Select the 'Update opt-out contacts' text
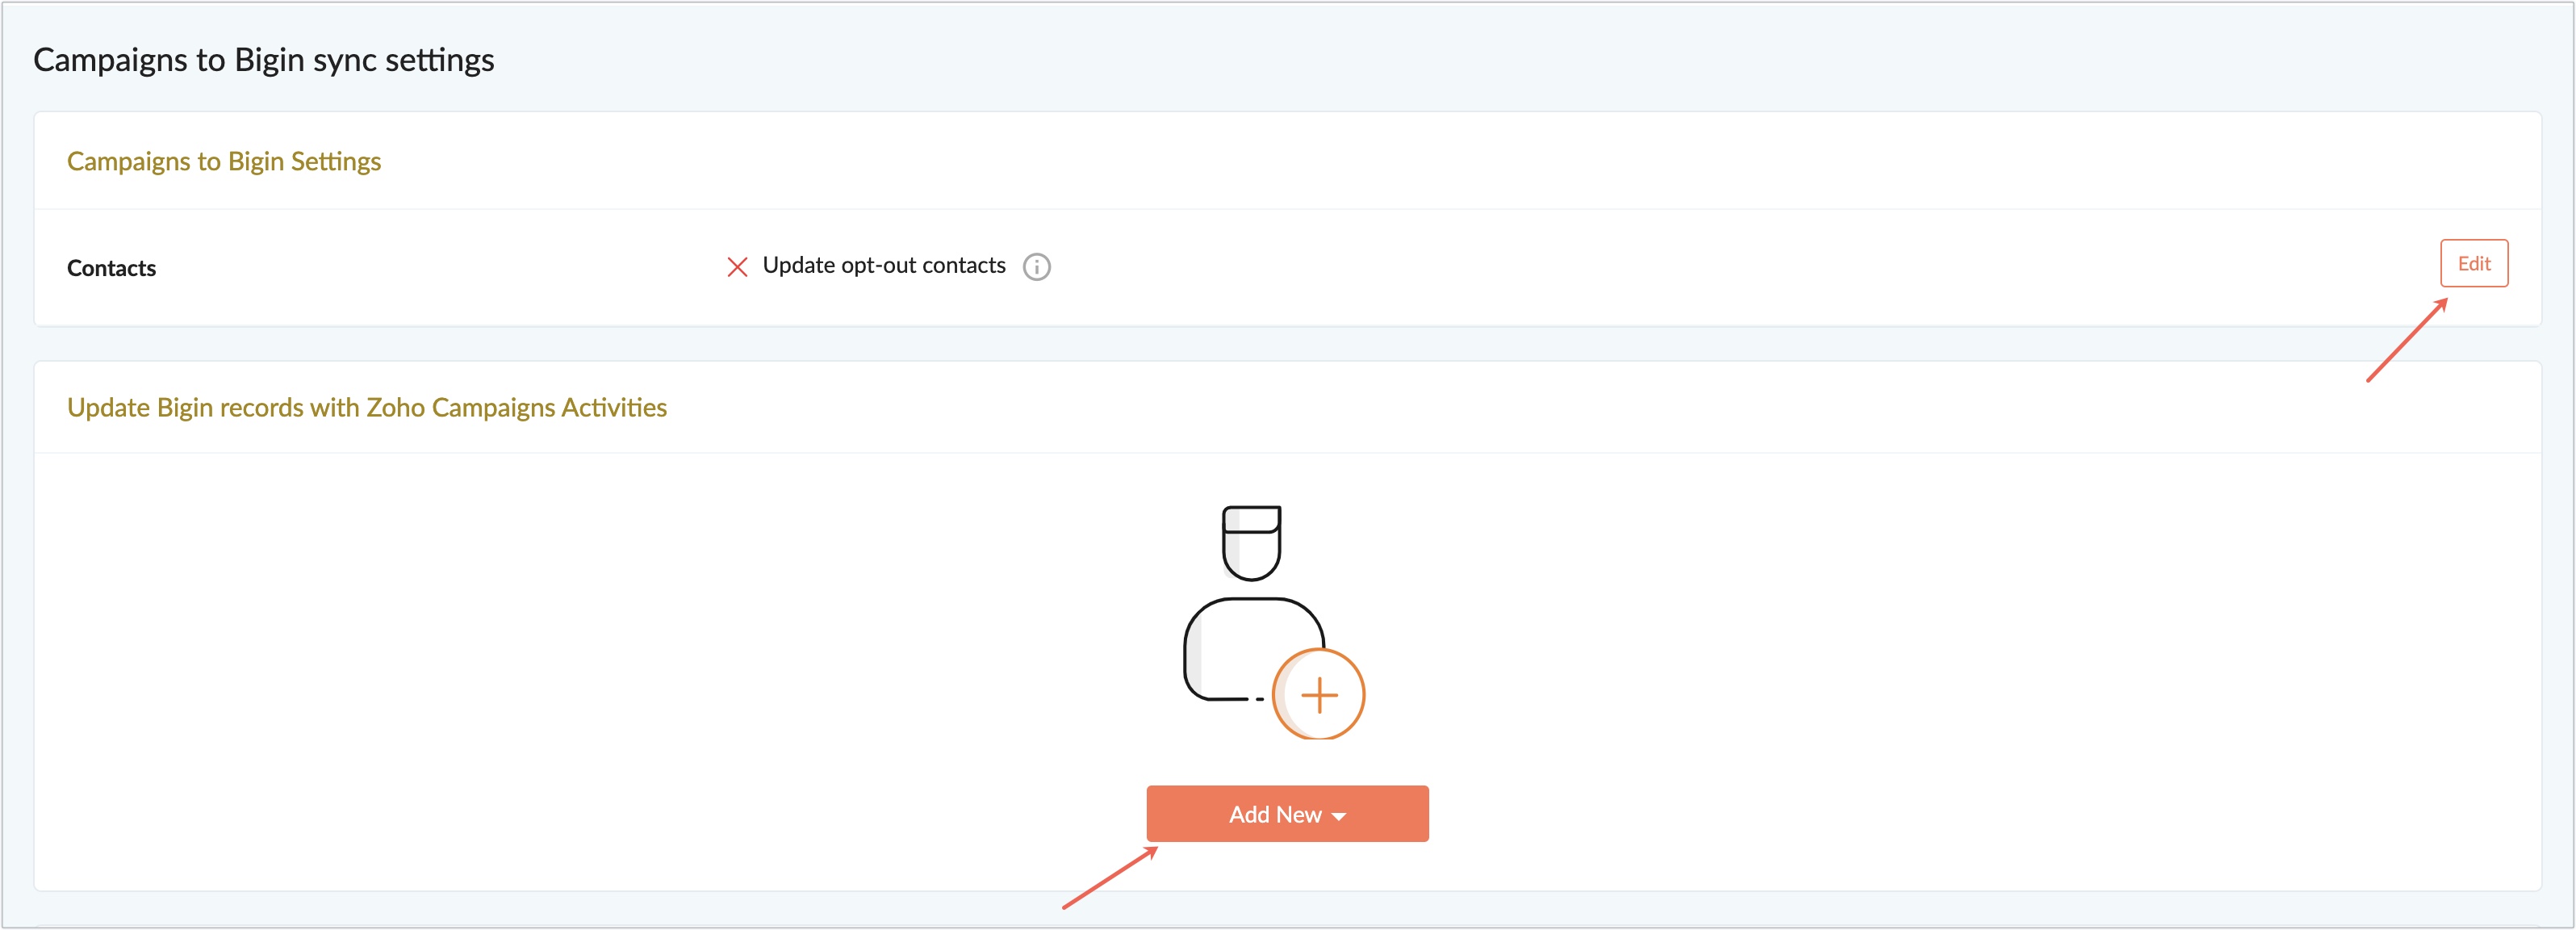 884,266
